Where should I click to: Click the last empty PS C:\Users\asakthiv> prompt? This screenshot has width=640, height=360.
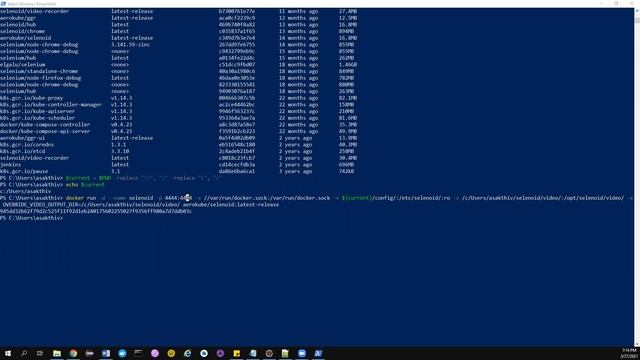click(32, 218)
